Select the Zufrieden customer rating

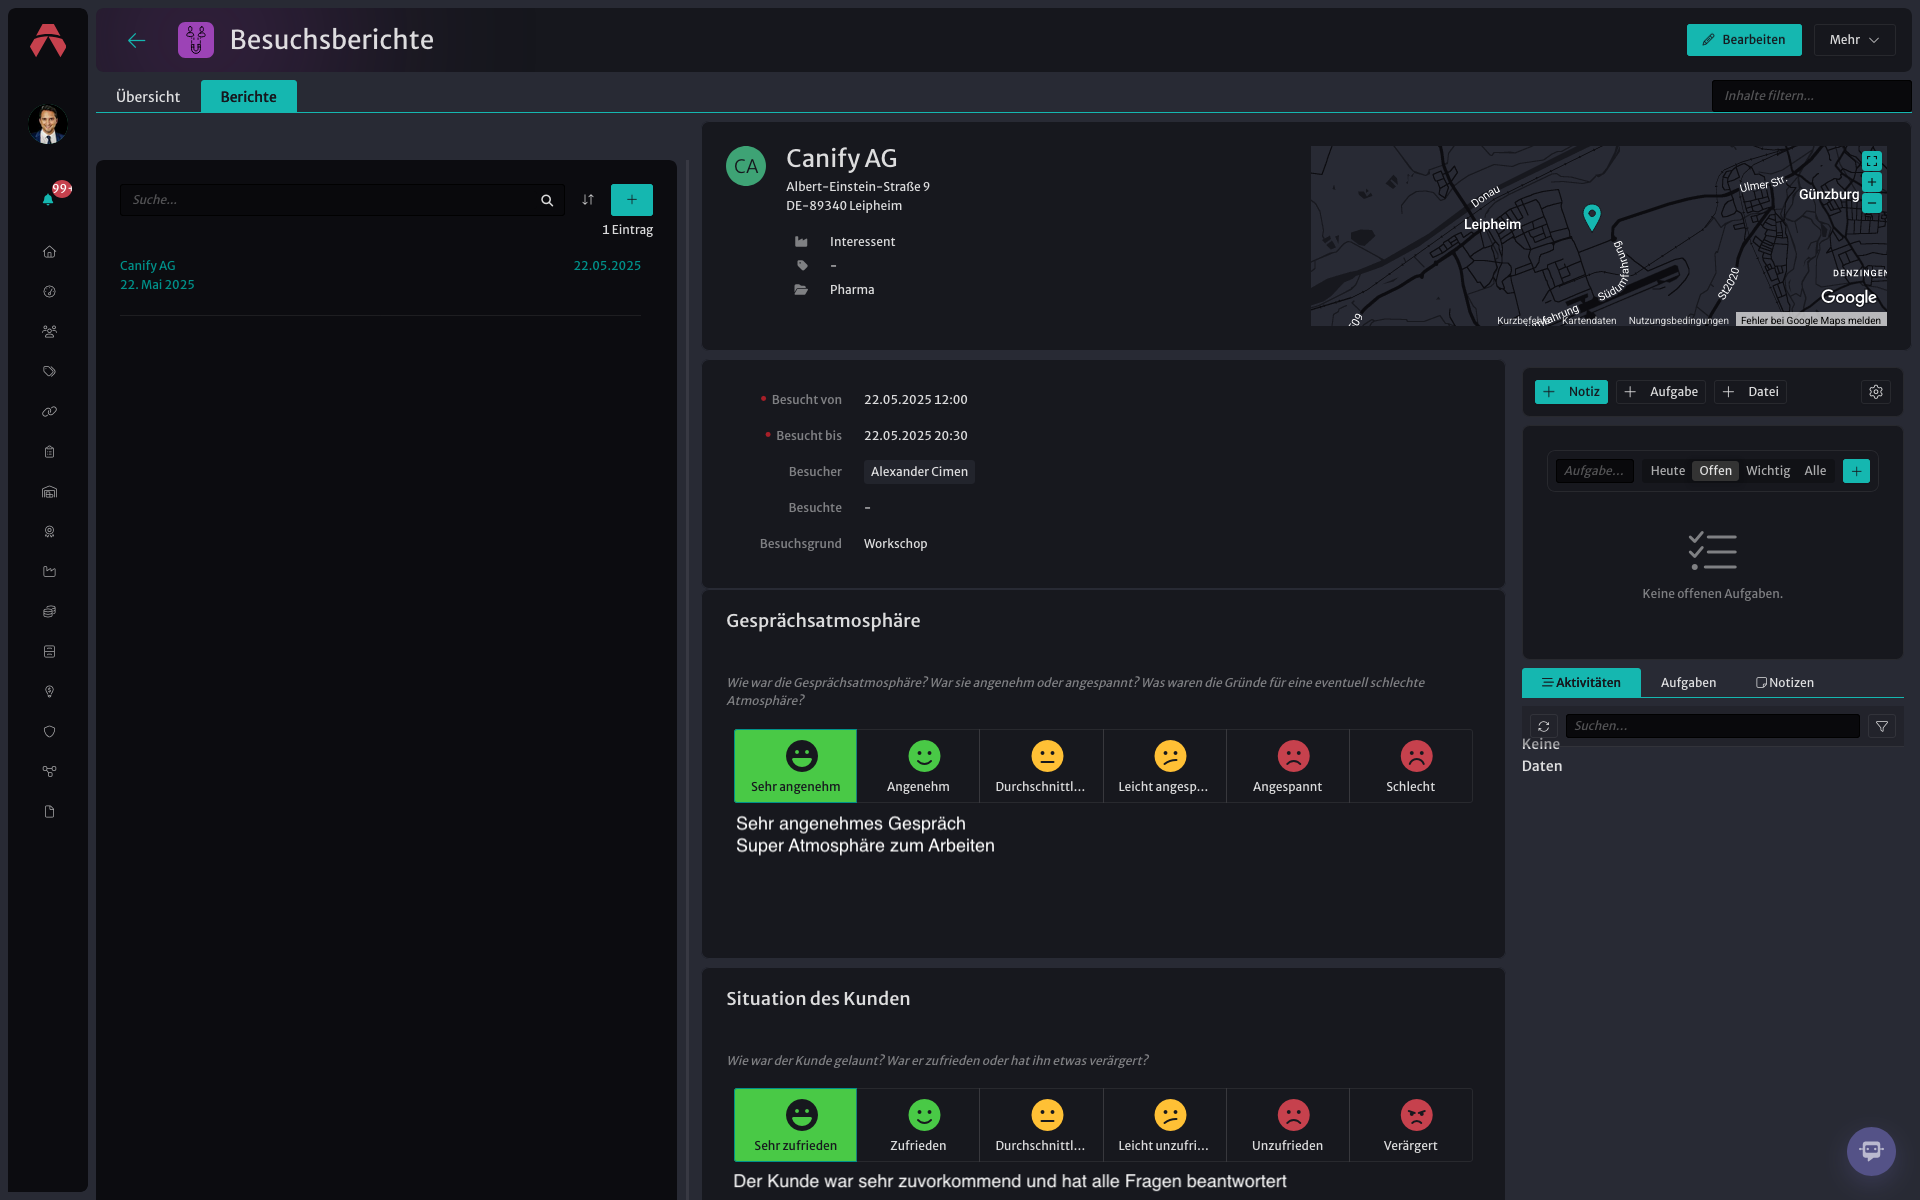pyautogui.click(x=918, y=1125)
